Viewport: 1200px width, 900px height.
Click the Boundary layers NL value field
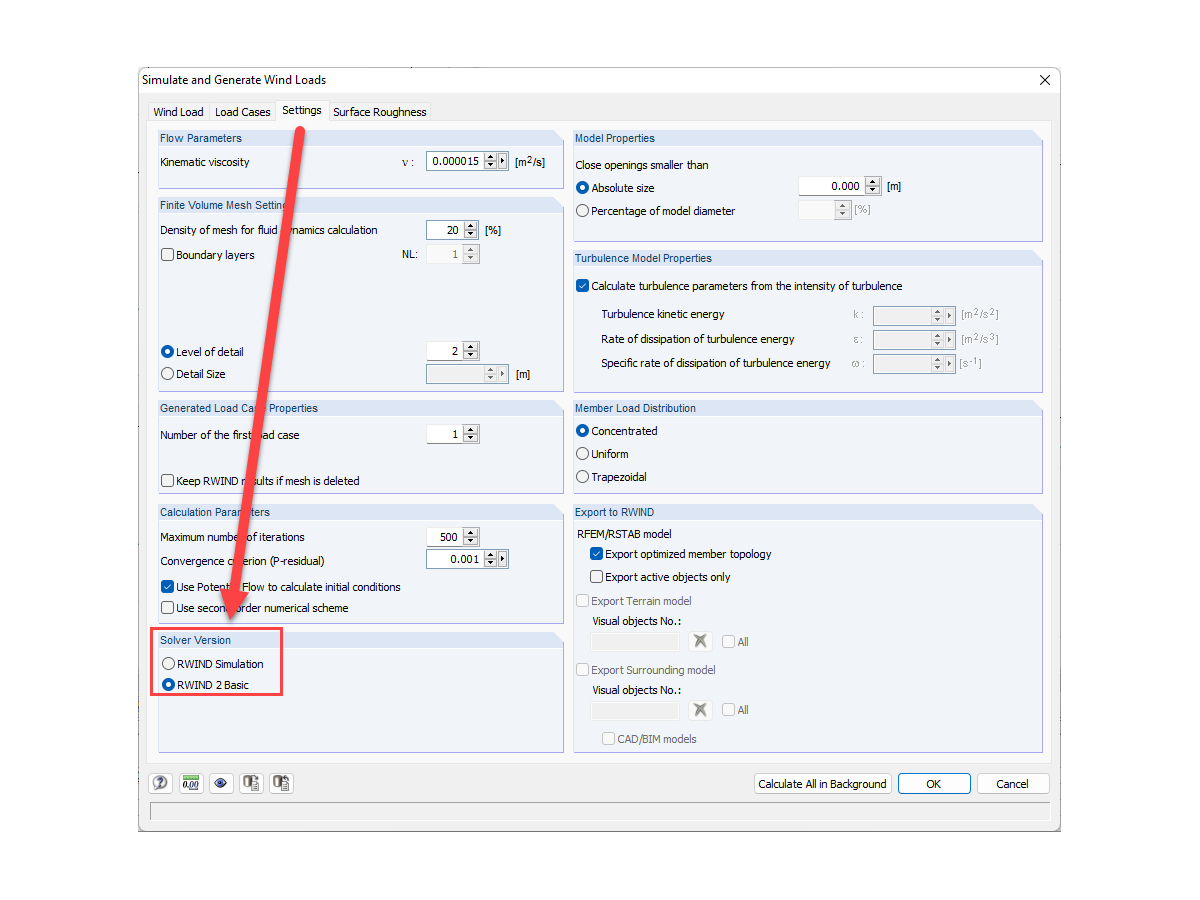(445, 254)
